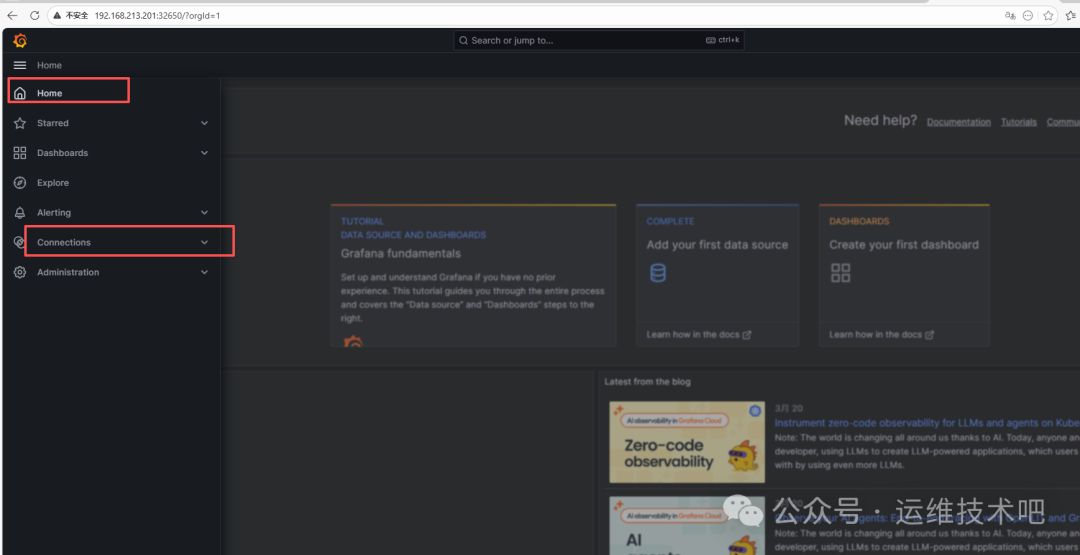1080x555 pixels.
Task: Expand the Alerting section chevron
Action: (205, 213)
